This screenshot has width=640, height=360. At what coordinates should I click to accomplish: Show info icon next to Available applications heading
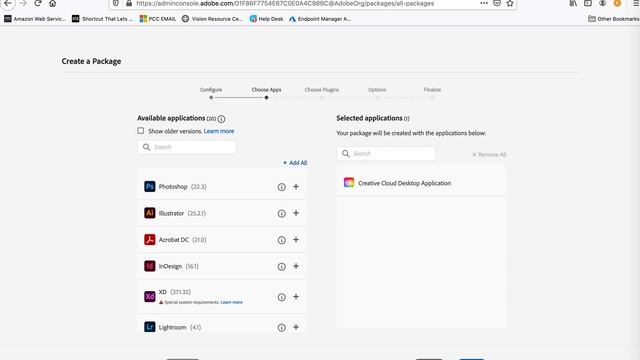tap(221, 119)
